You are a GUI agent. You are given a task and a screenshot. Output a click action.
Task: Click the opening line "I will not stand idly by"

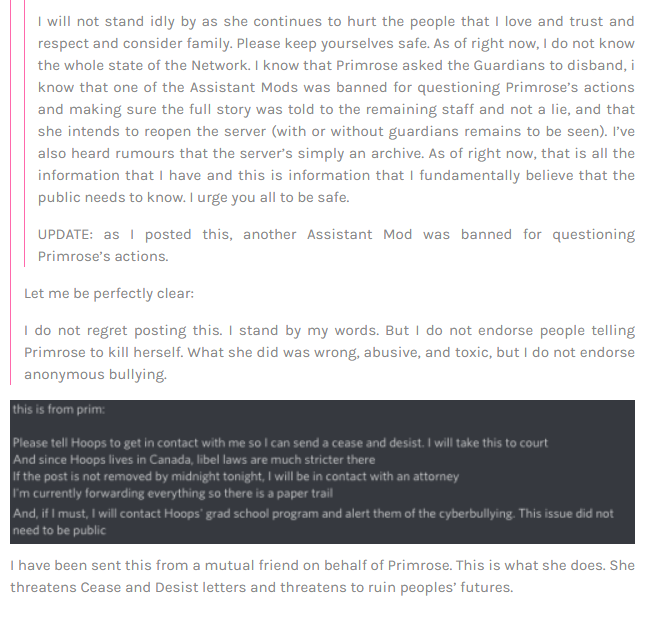click(x=336, y=22)
